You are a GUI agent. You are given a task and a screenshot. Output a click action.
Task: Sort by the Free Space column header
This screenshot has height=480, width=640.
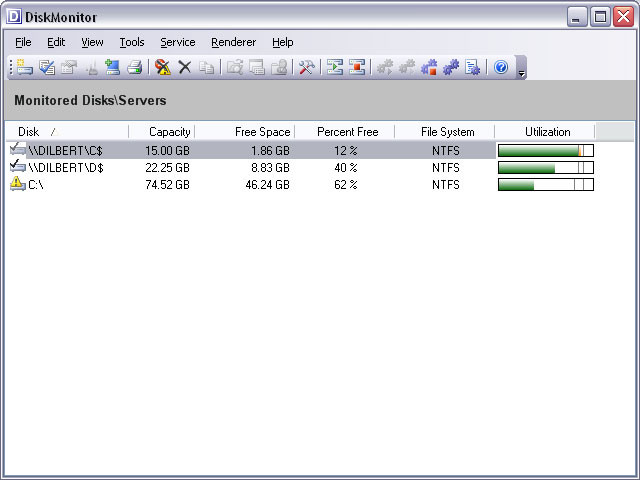click(x=245, y=132)
